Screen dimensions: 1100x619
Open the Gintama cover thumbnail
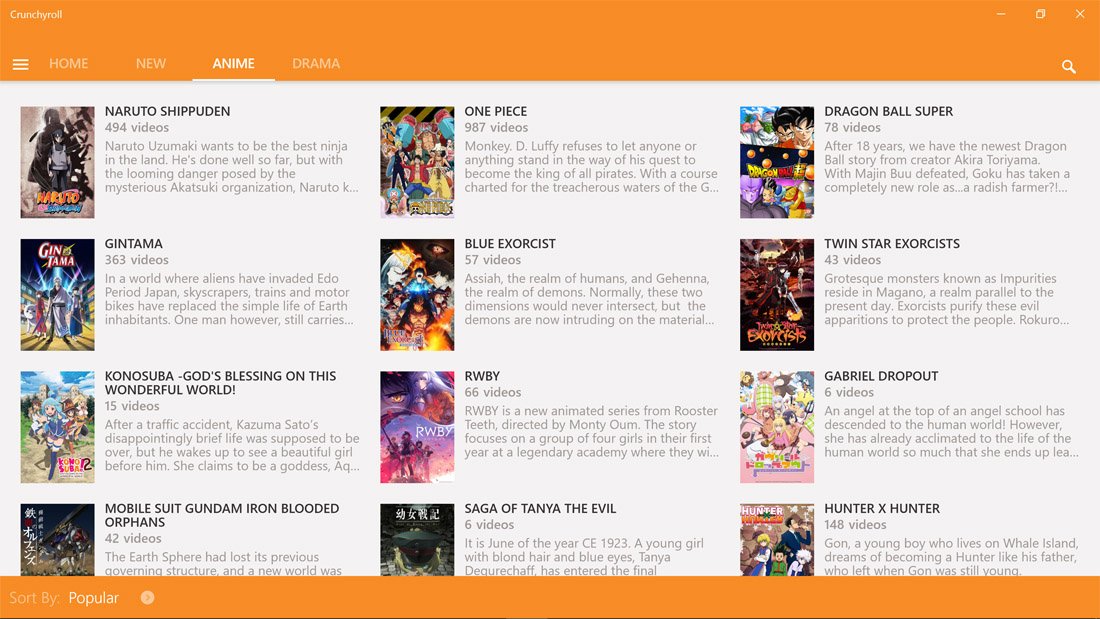pos(58,295)
